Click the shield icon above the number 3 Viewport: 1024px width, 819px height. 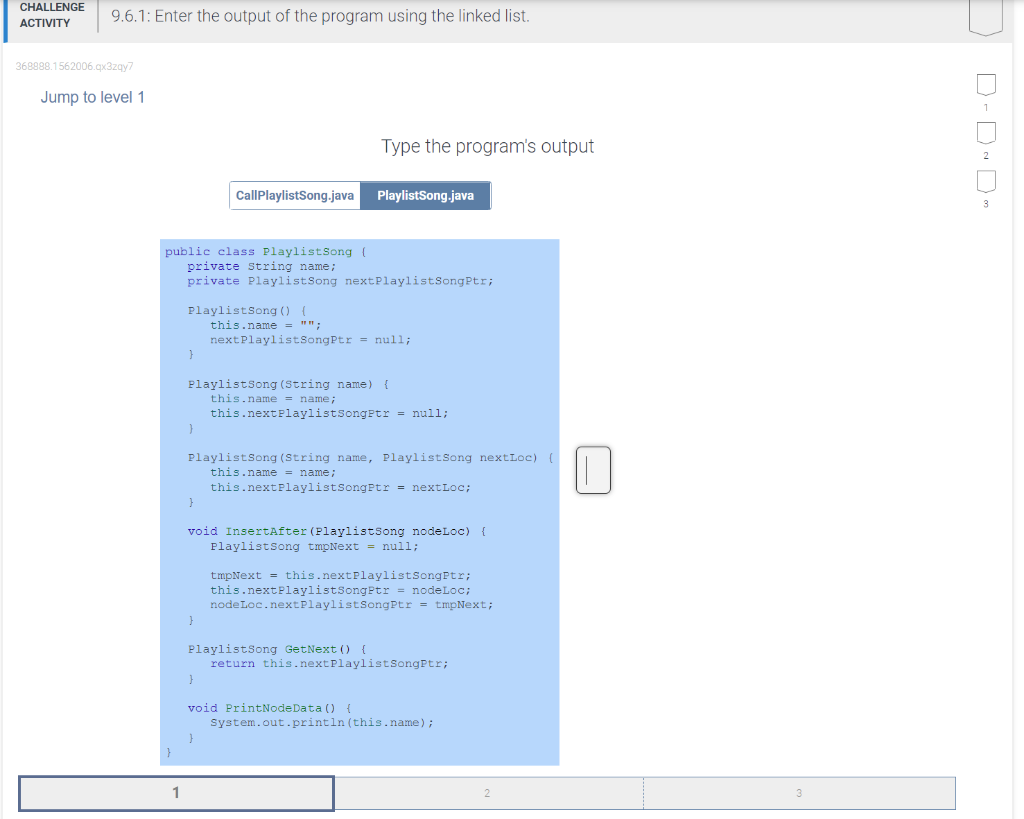986,181
